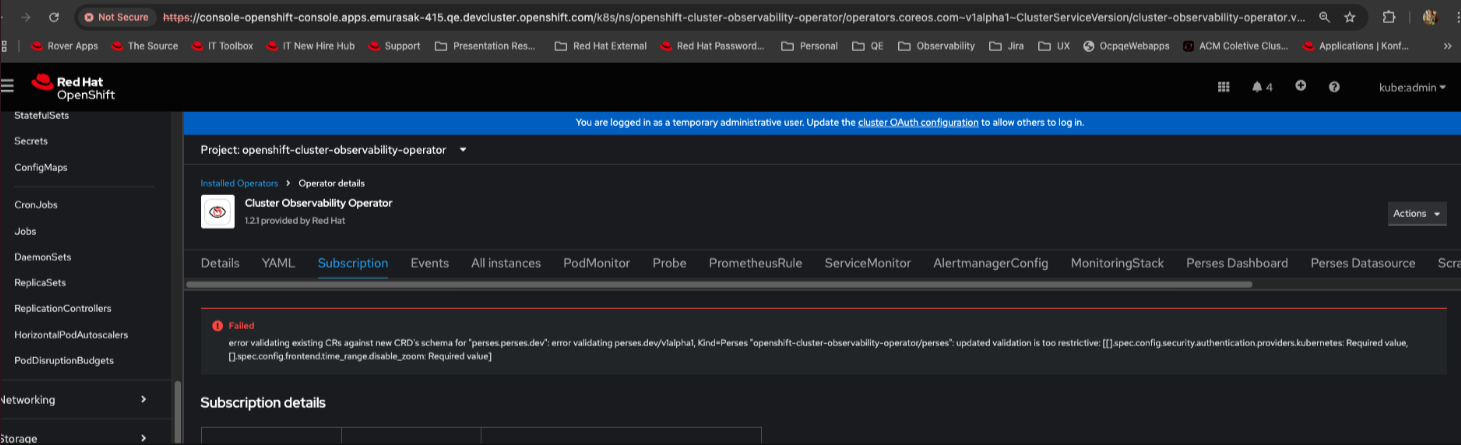Click the Red Hat OpenShift logo
Viewport: 1461px width, 445px height.
73,87
